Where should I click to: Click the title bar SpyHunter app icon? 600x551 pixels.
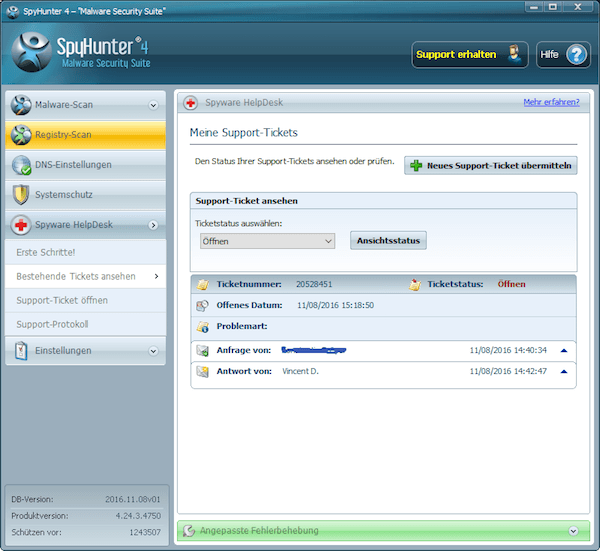(x=13, y=11)
